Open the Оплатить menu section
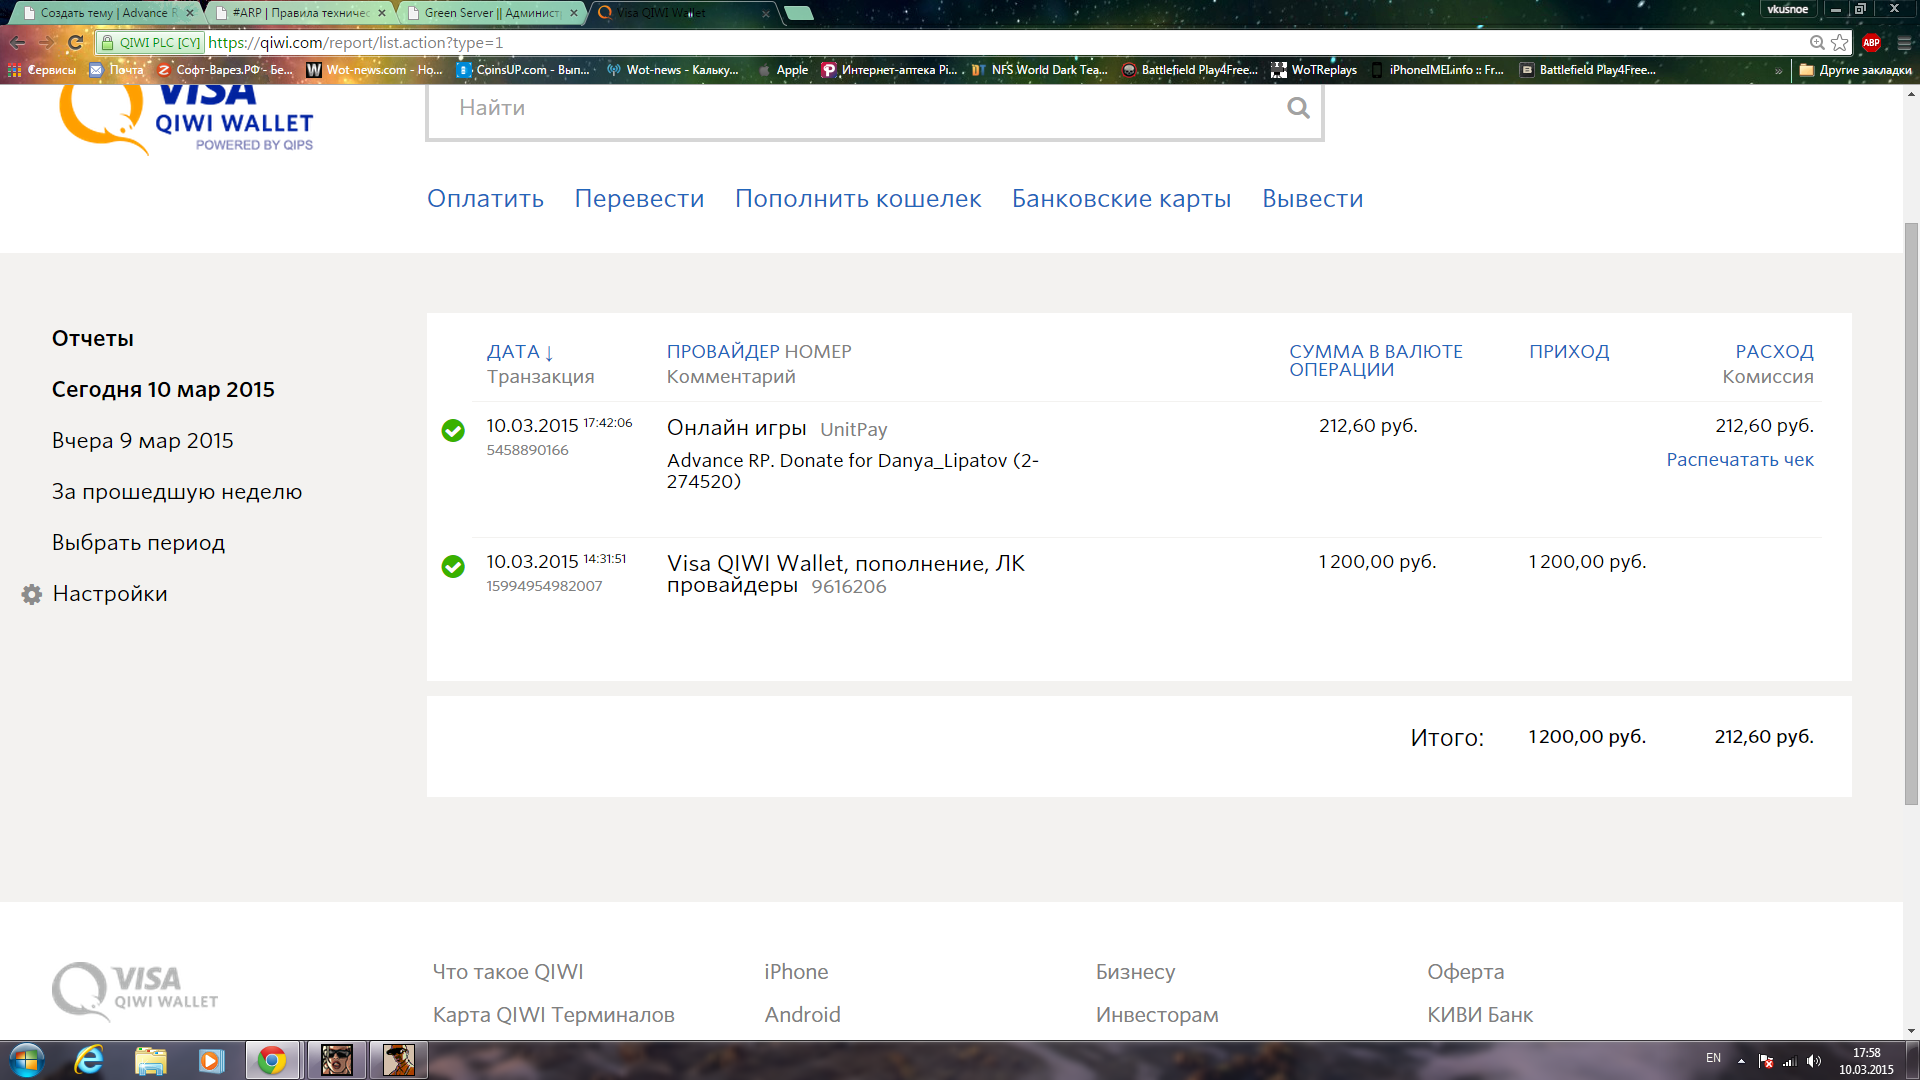 (x=485, y=199)
